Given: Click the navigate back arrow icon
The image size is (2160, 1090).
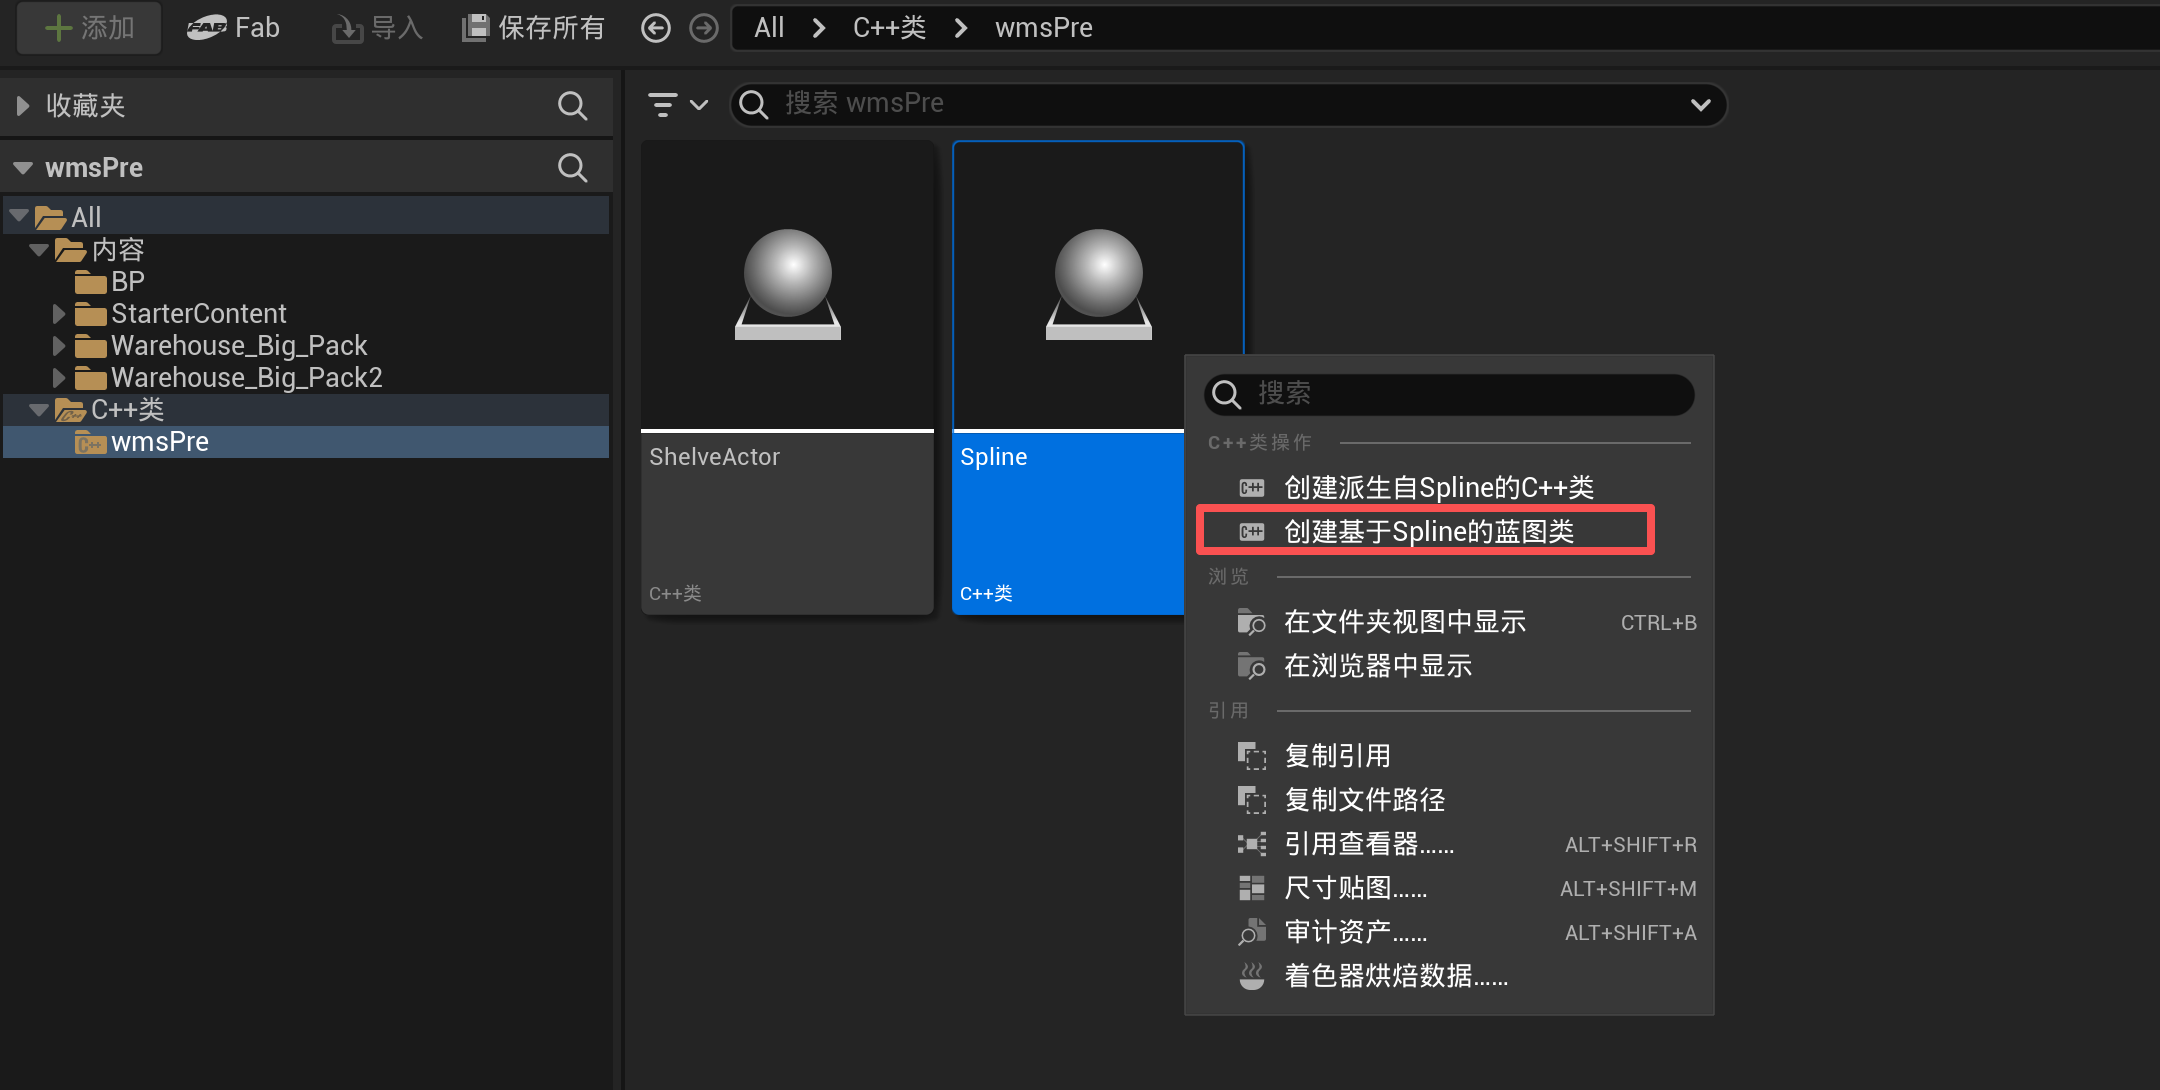Looking at the screenshot, I should coord(655,28).
